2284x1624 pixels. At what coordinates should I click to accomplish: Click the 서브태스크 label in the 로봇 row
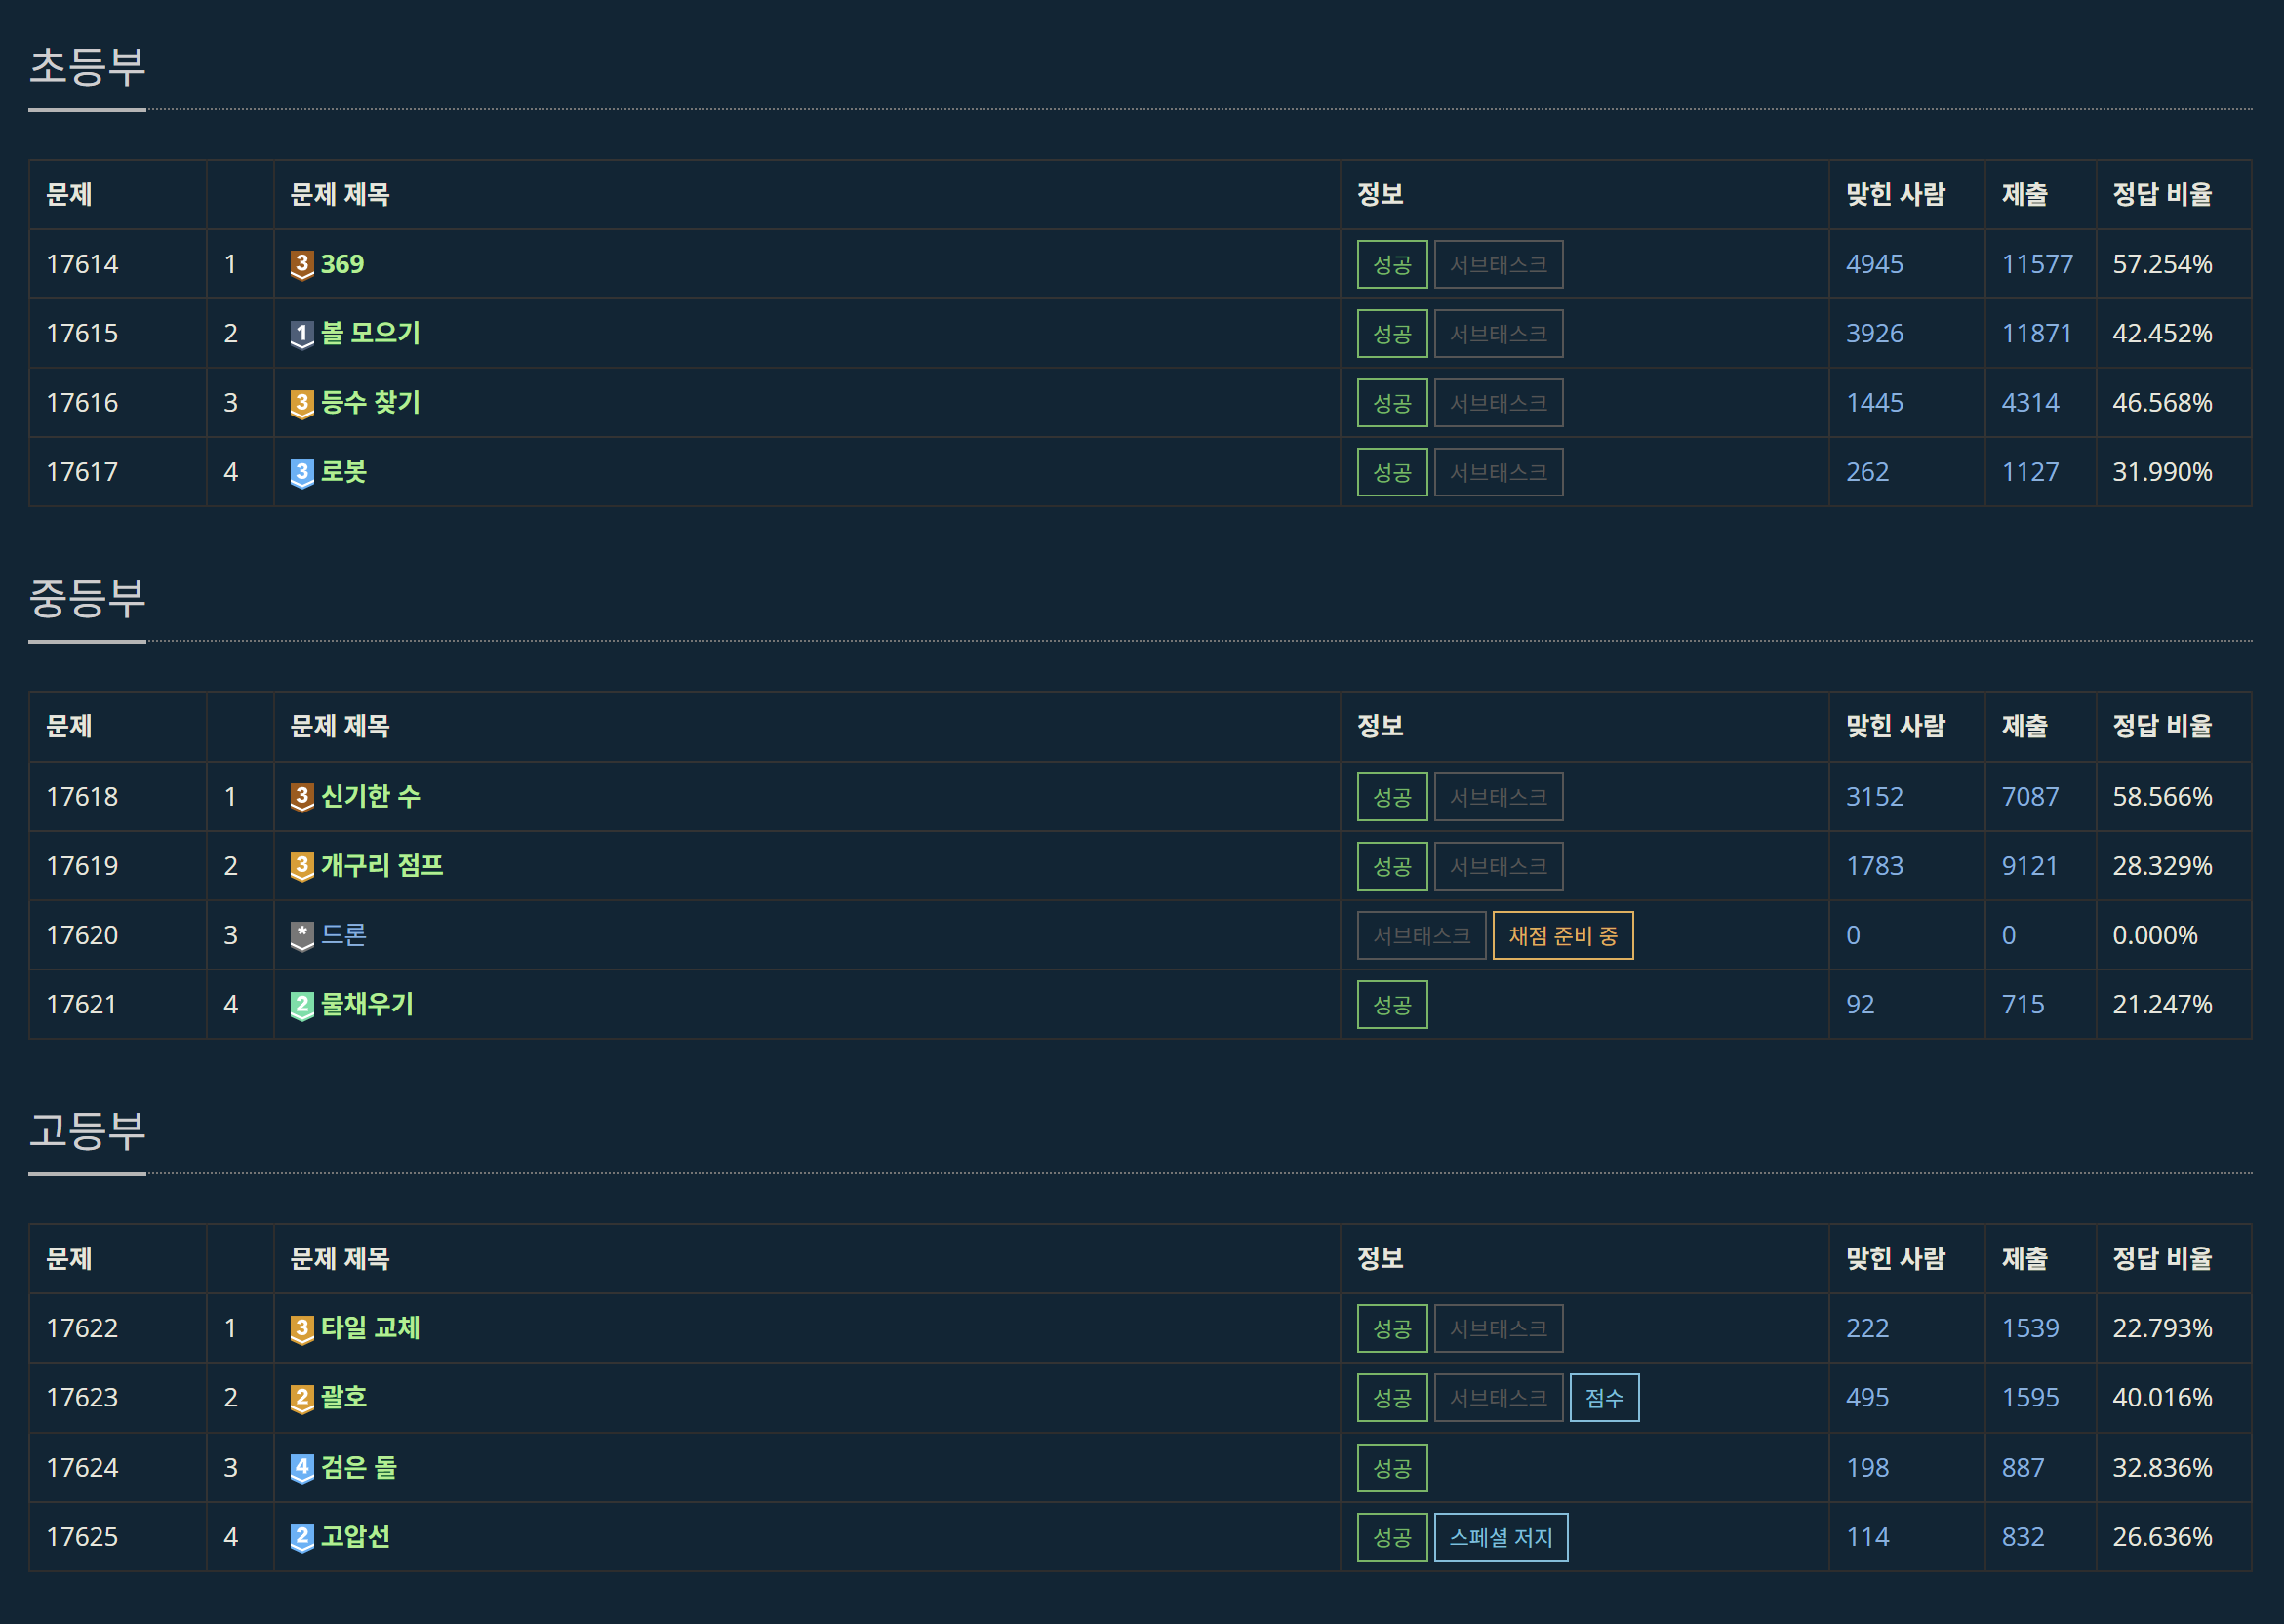point(1498,472)
